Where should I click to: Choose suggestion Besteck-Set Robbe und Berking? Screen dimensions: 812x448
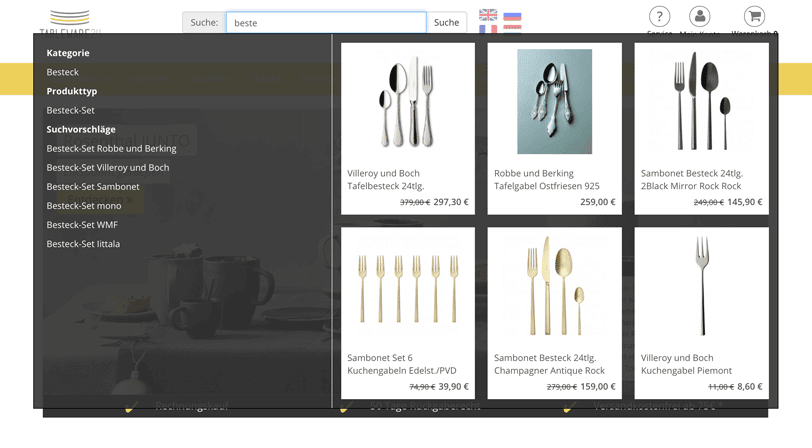(x=111, y=149)
